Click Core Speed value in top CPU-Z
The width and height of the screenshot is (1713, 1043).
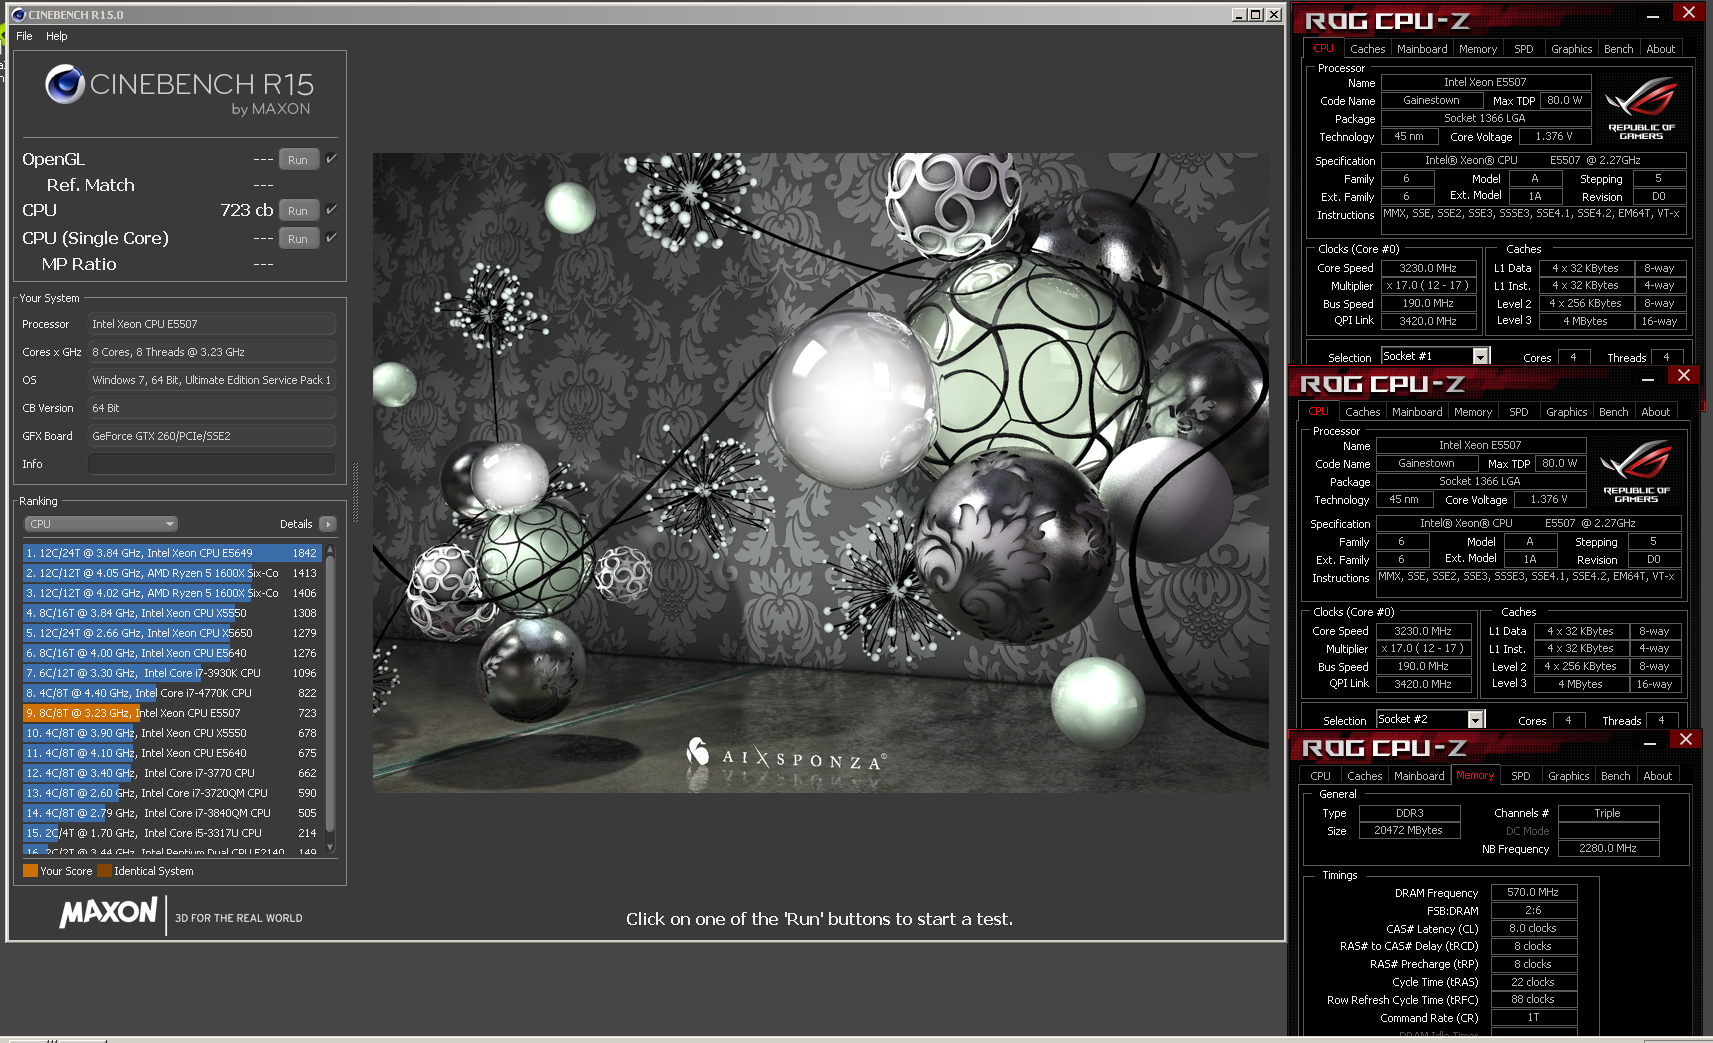pyautogui.click(x=1427, y=268)
